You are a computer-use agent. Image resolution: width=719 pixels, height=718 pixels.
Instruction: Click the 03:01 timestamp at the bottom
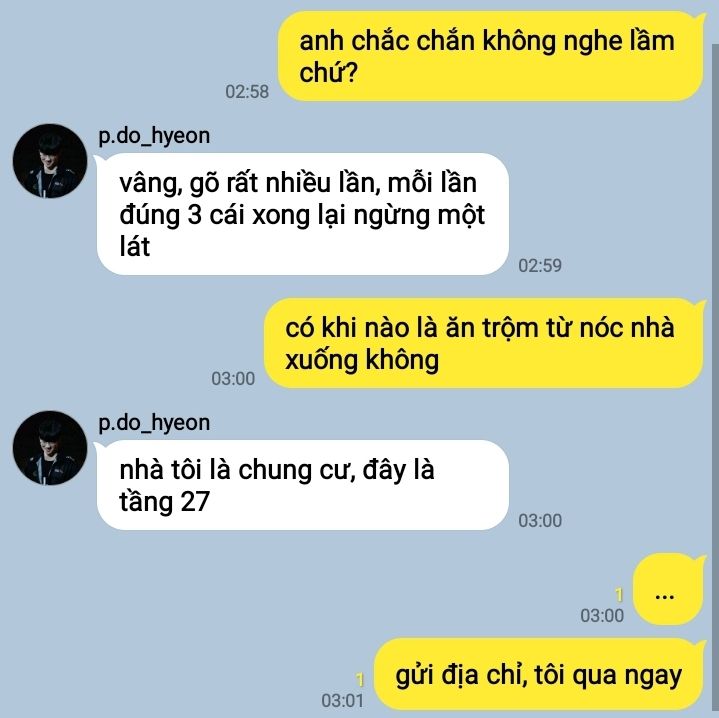[x=342, y=701]
